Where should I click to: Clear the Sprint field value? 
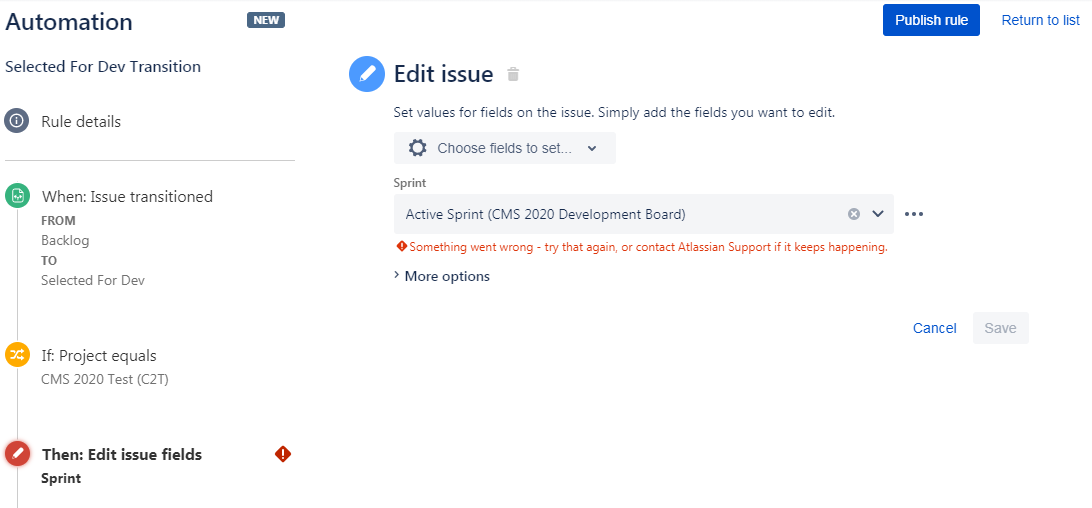[854, 214]
